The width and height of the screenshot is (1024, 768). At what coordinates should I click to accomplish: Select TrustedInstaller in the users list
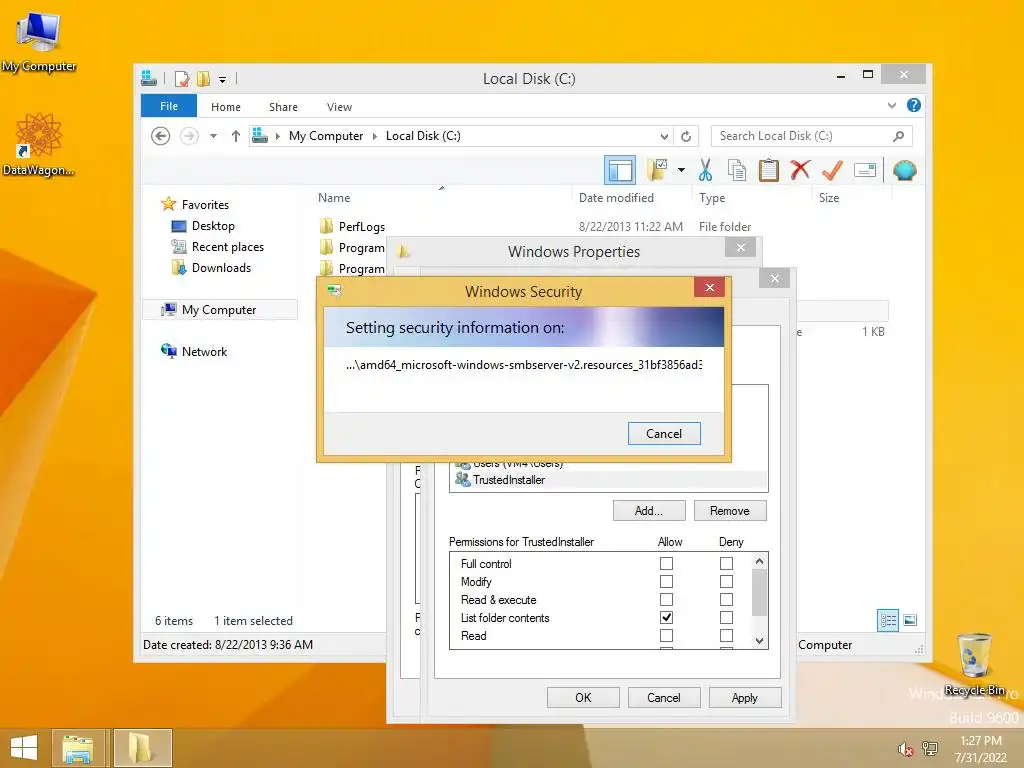pos(608,480)
